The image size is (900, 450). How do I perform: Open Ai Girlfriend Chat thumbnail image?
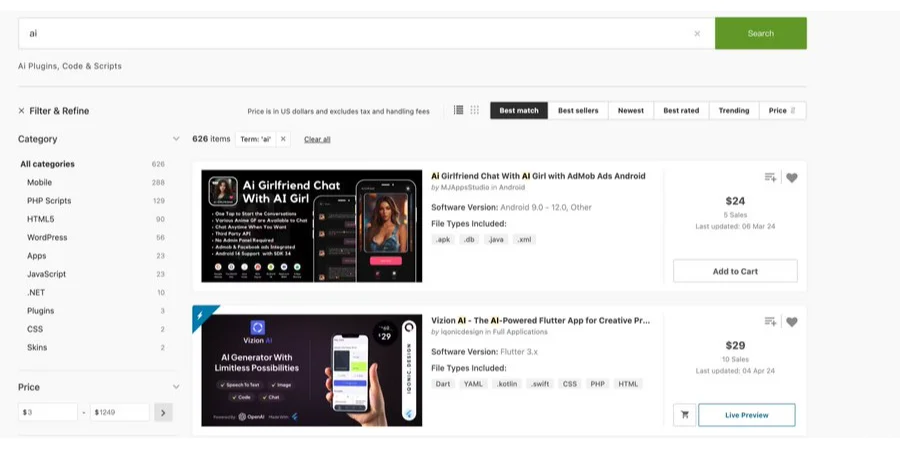pyautogui.click(x=312, y=226)
